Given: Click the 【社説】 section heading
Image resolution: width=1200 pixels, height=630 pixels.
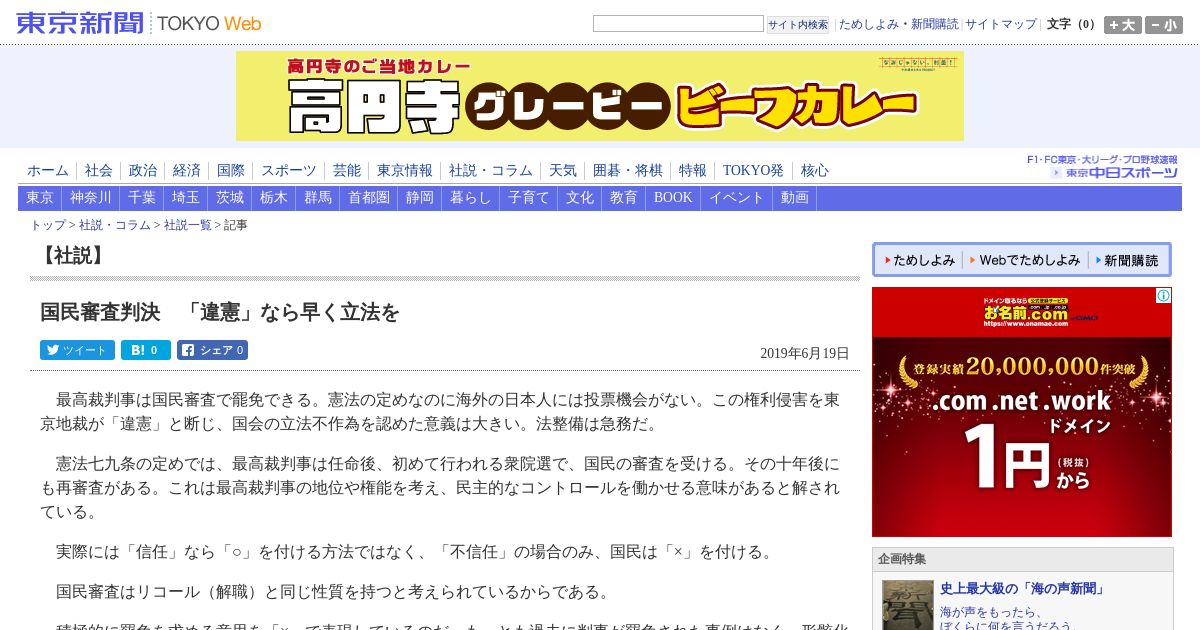Looking at the screenshot, I should tap(72, 255).
